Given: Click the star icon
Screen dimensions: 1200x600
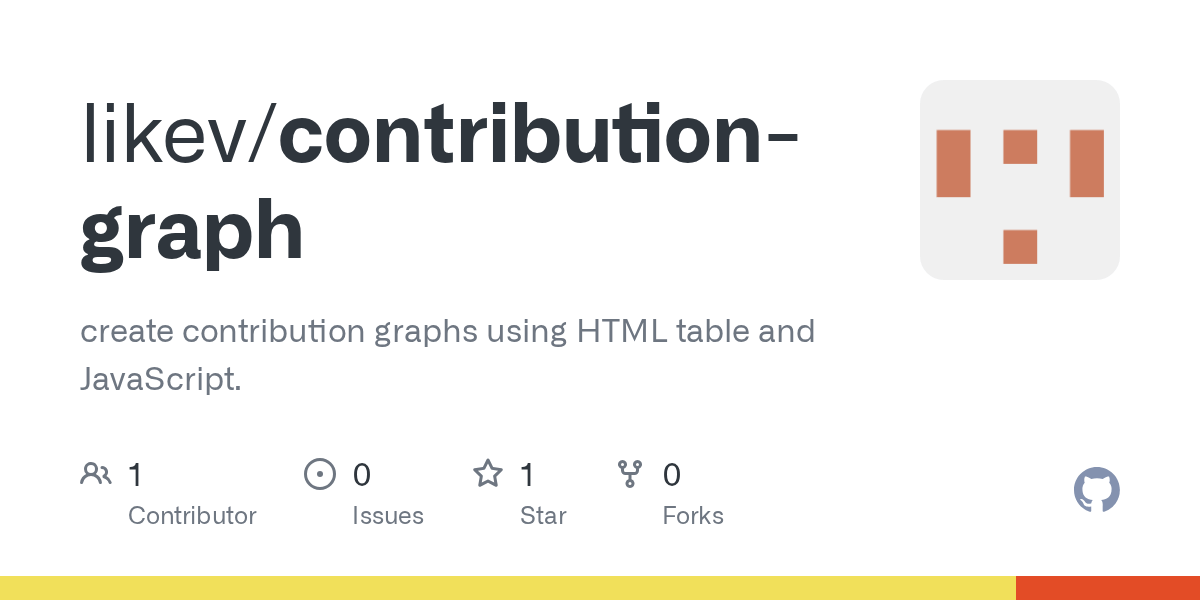Looking at the screenshot, I should coord(488,474).
